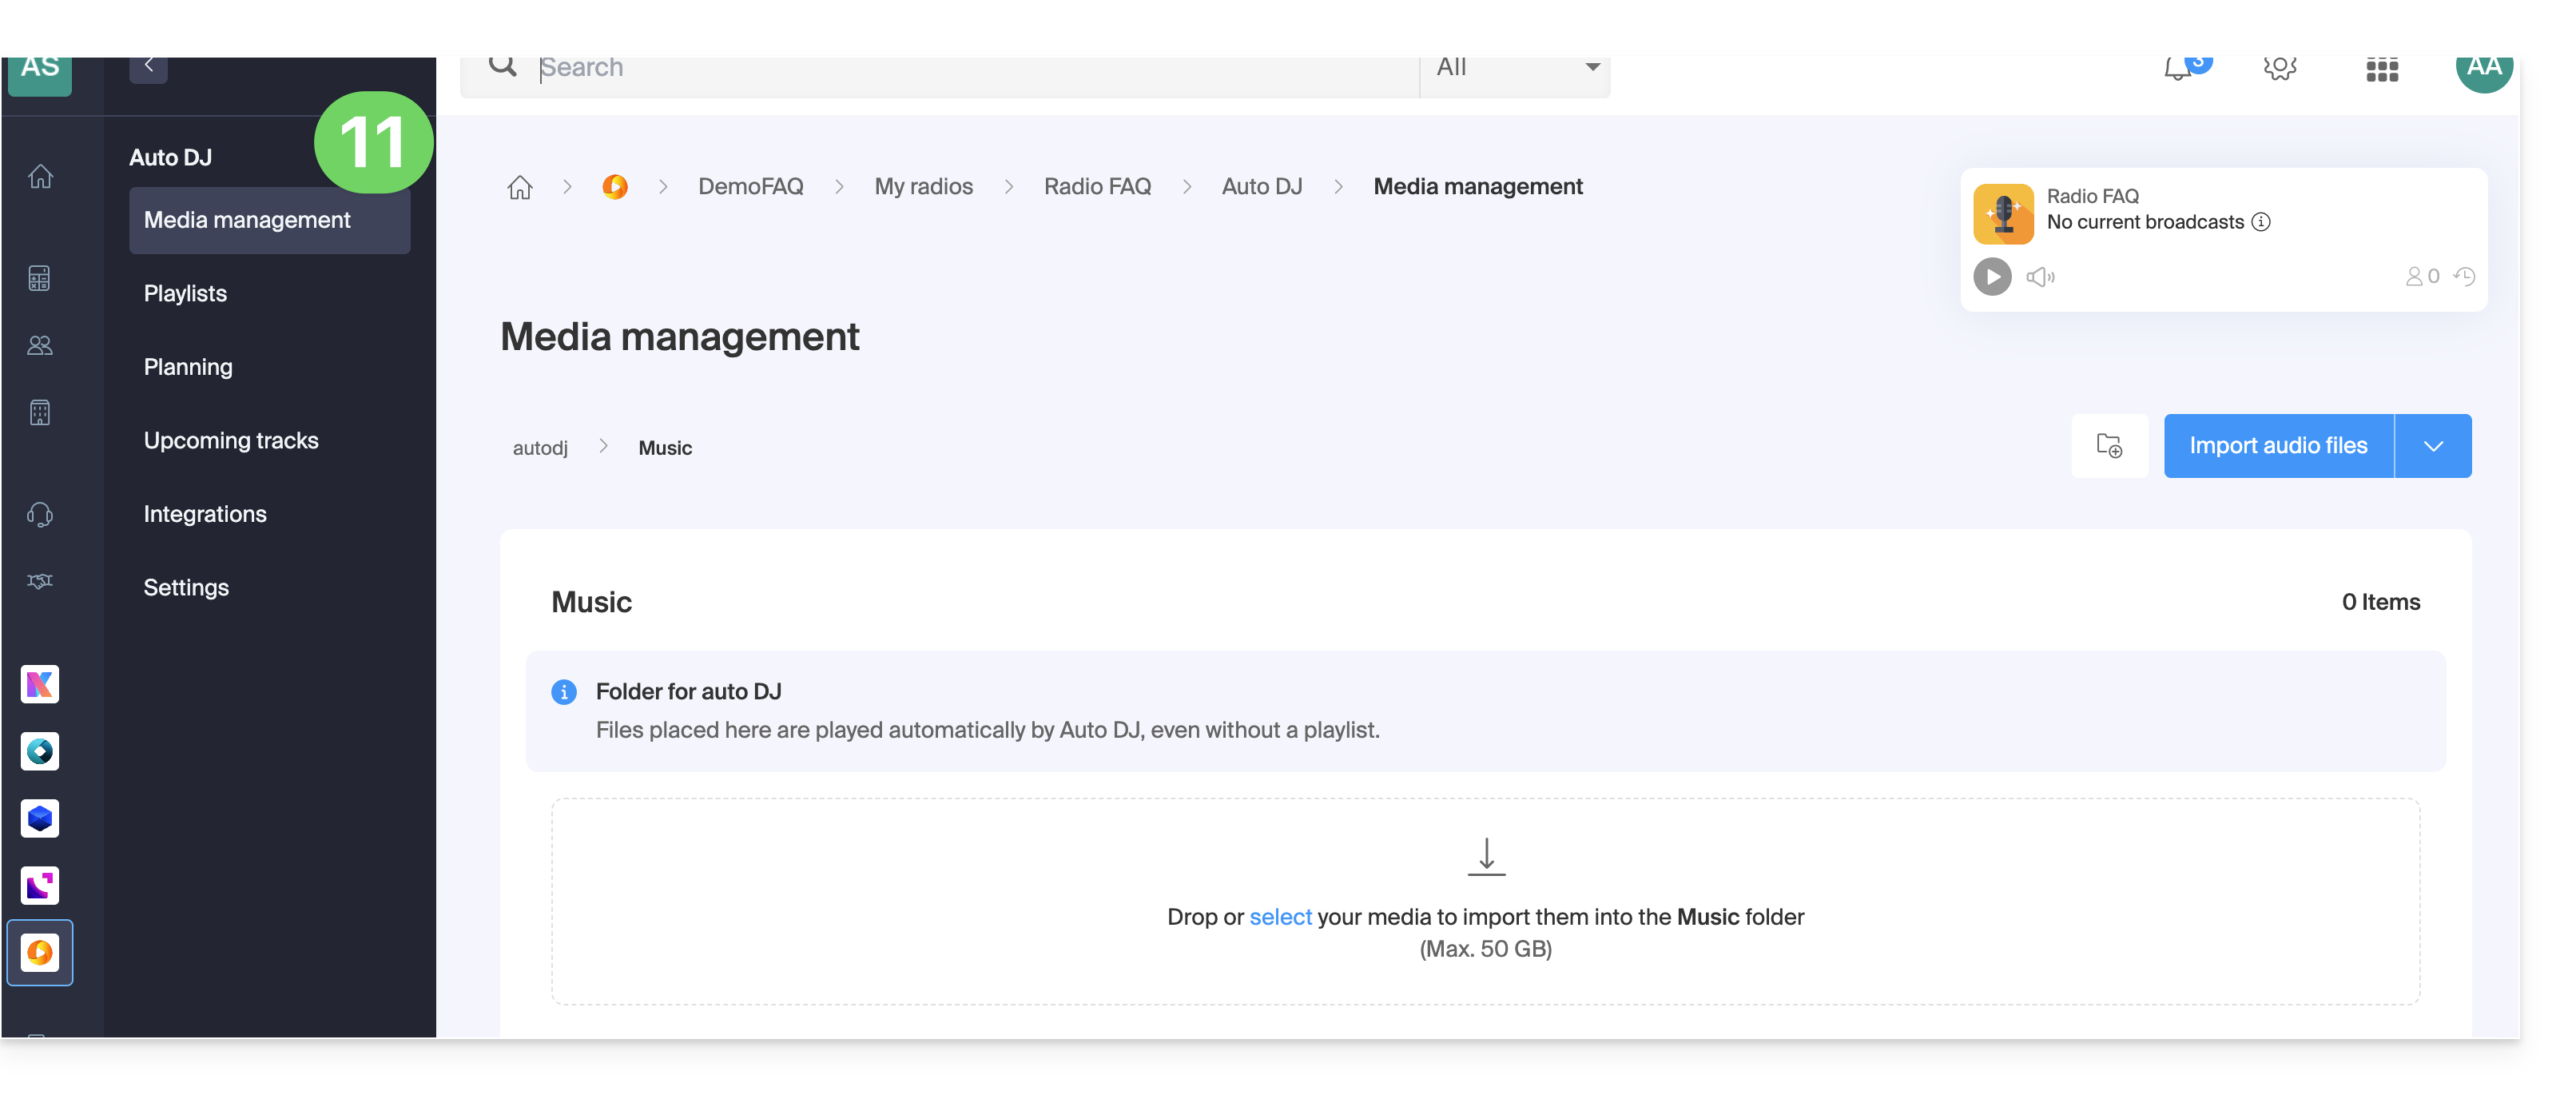Go to My radios in the breadcrumb
This screenshot has height=1095, width=2576.
[x=923, y=187]
